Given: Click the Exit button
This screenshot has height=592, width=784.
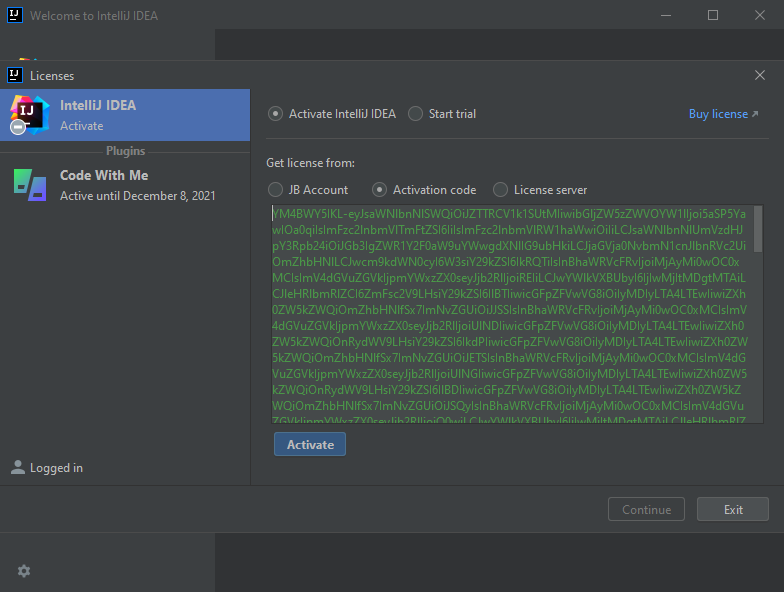Looking at the screenshot, I should [x=733, y=510].
